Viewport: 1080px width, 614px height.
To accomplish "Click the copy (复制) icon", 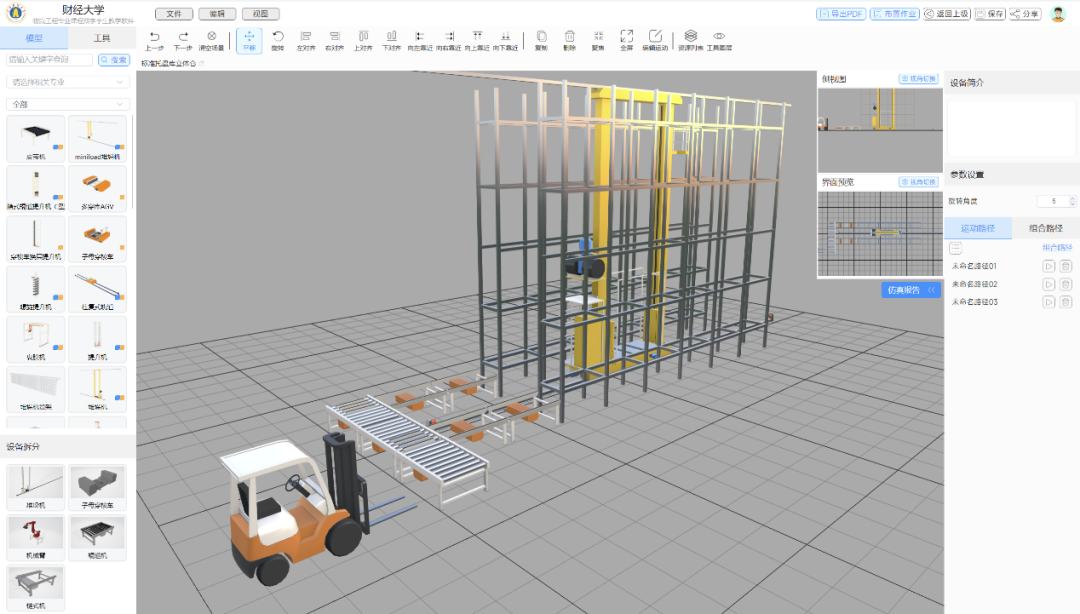I will 541,36.
